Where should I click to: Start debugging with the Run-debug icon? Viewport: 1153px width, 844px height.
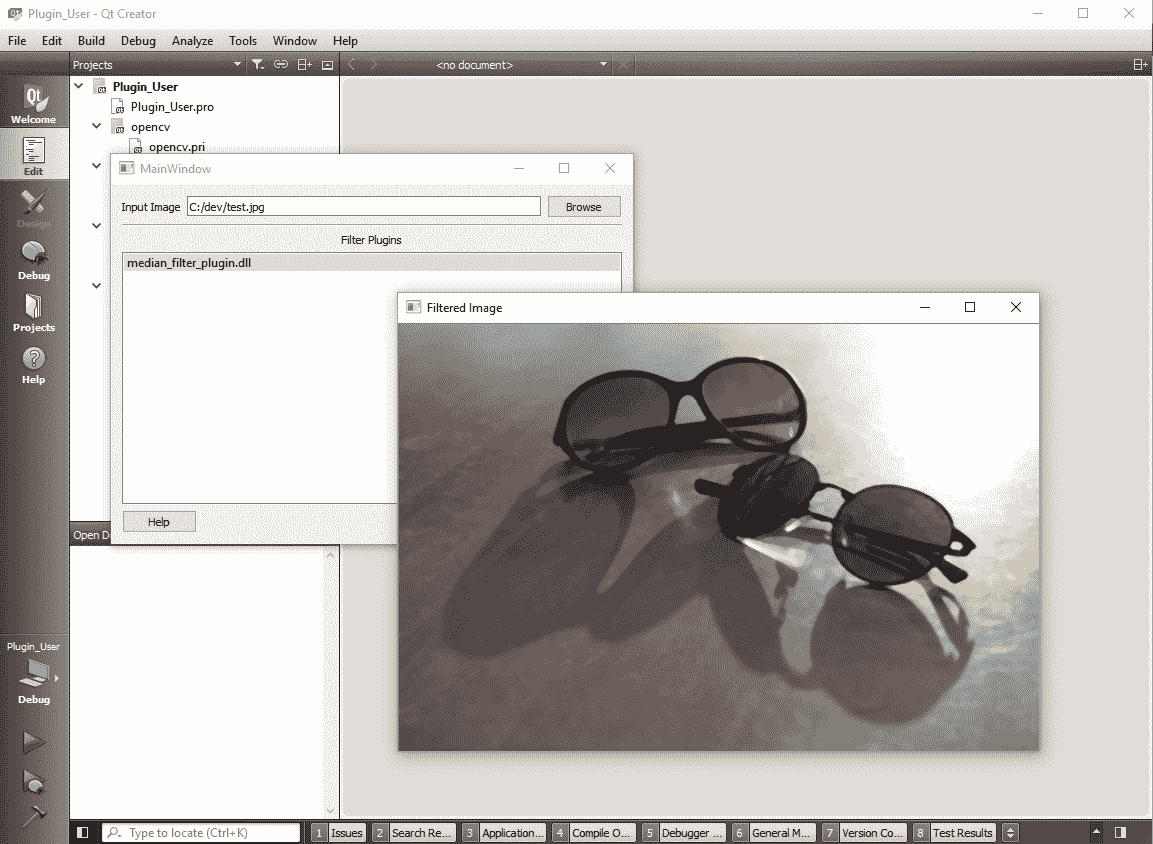tap(33, 780)
